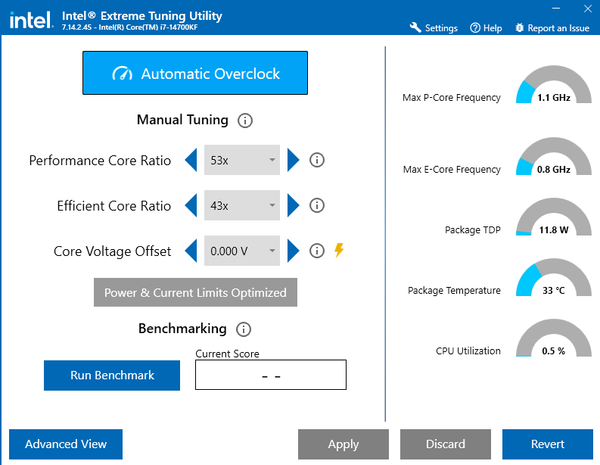Expand the Core Voltage Offset 0.000 V dropdown
The width and height of the screenshot is (600, 465).
tap(242, 251)
